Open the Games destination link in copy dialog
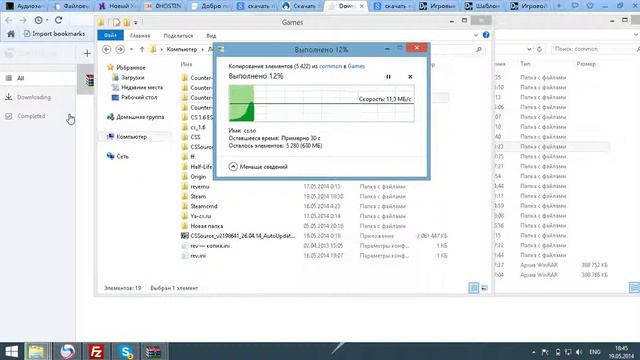This screenshot has height=360, width=640. click(356, 66)
